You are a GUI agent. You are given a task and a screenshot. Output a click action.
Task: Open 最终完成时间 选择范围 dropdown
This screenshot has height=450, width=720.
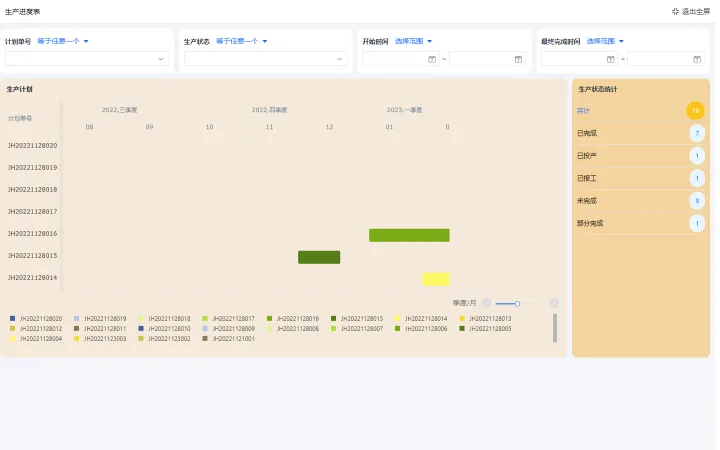coord(605,41)
